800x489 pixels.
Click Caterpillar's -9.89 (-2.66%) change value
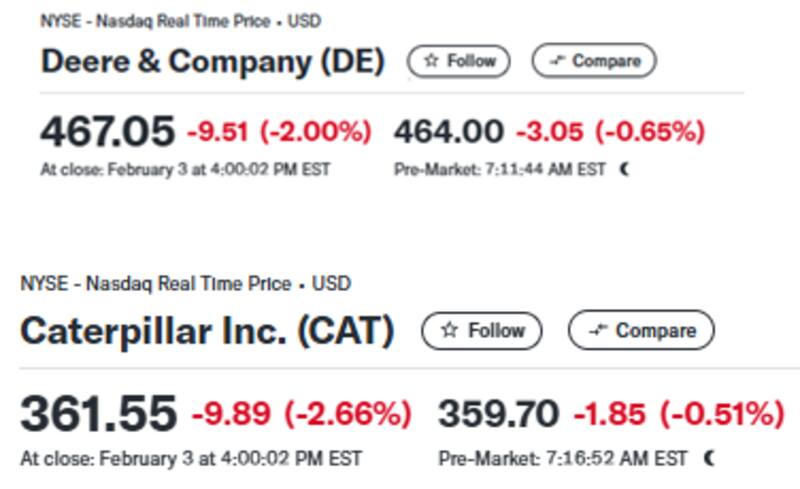coord(301,414)
